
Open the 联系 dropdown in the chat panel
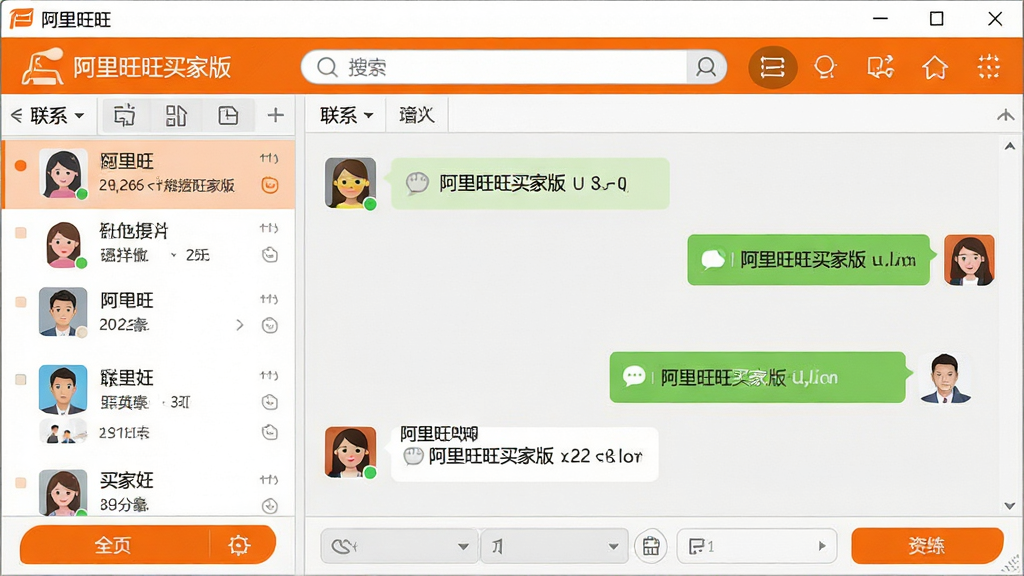[x=346, y=116]
